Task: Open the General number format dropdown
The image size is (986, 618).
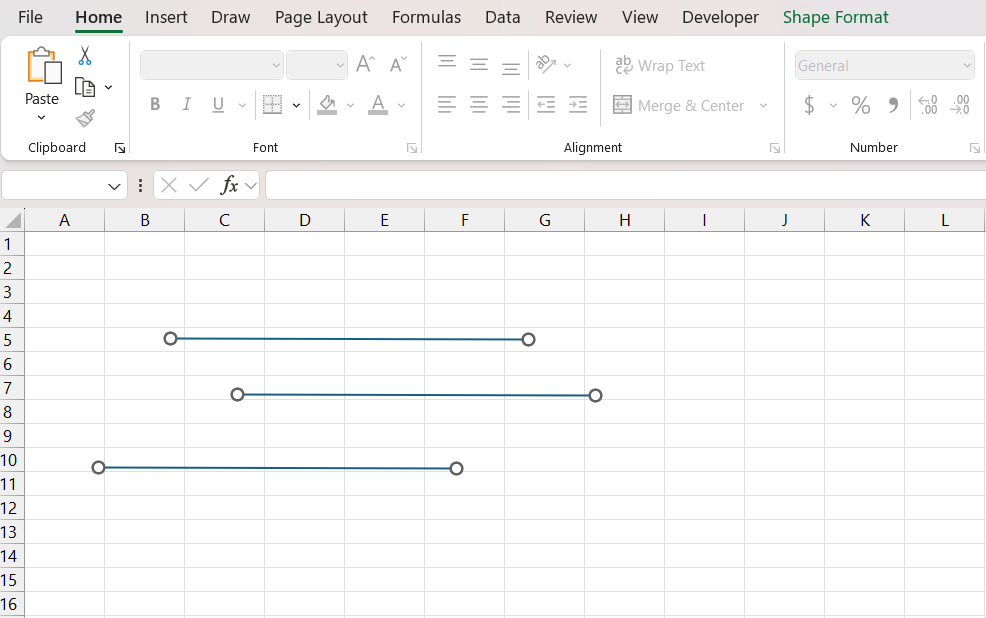Action: click(x=967, y=65)
